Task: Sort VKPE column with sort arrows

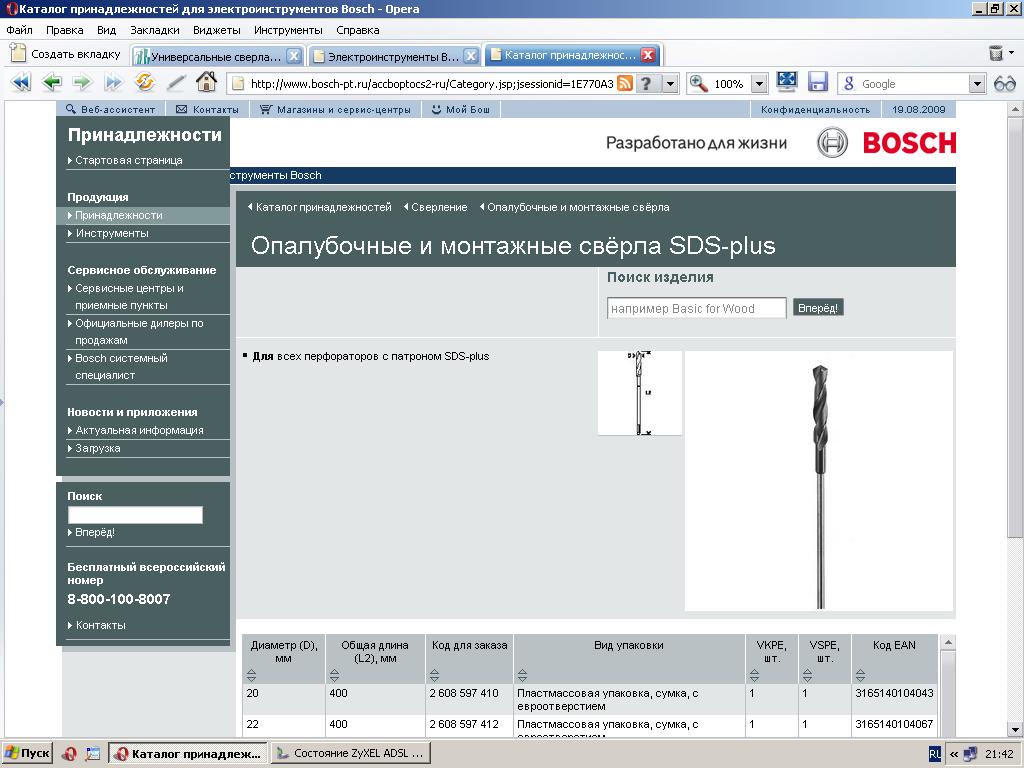Action: pos(754,675)
